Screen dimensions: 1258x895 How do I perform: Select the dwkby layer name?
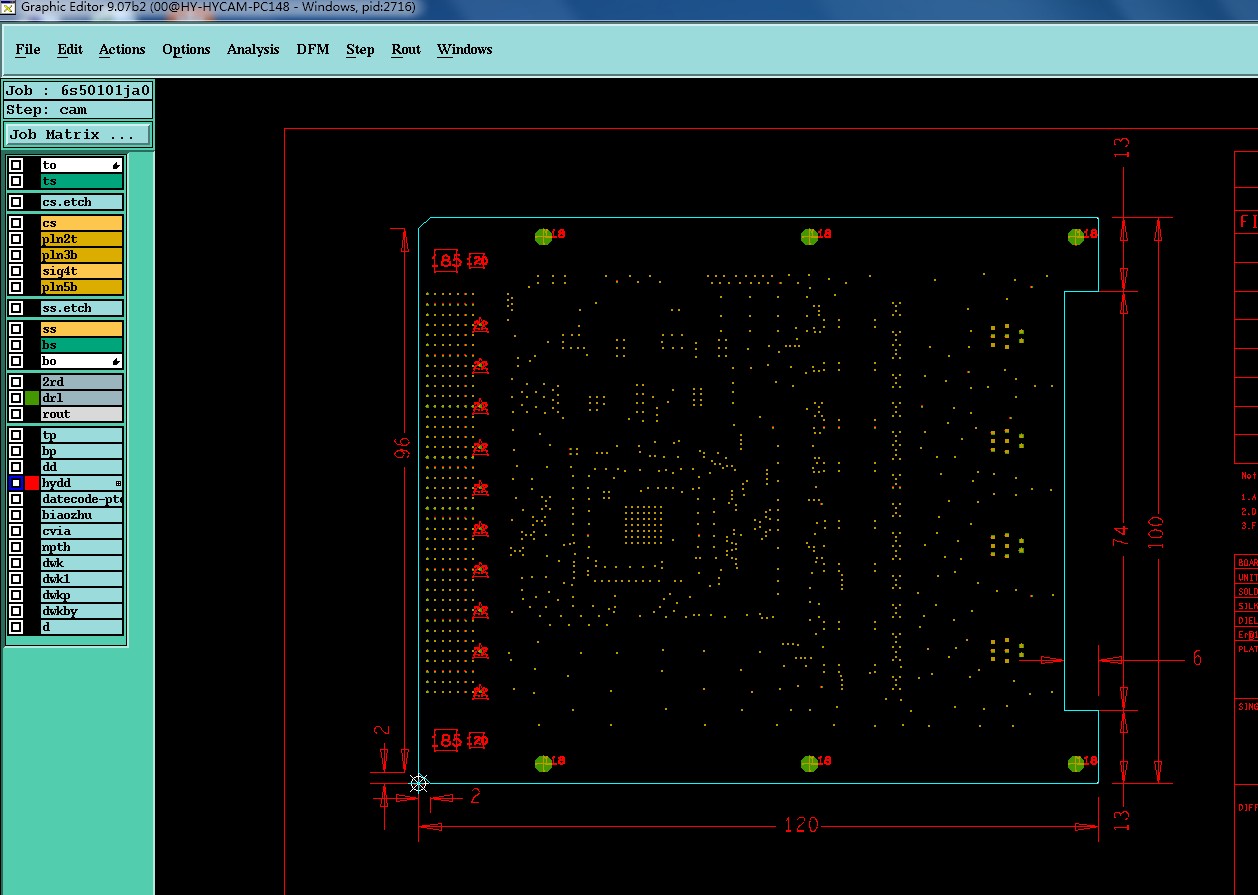(x=82, y=611)
